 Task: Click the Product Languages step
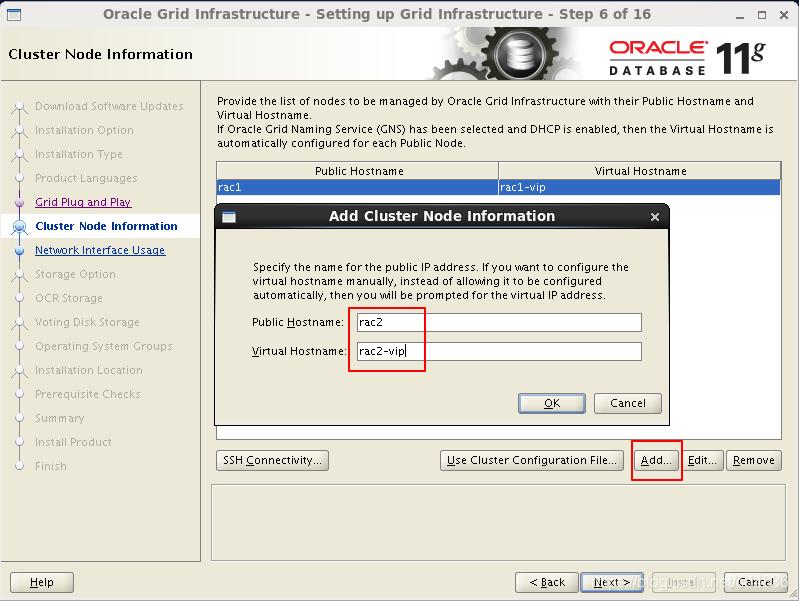(86, 178)
